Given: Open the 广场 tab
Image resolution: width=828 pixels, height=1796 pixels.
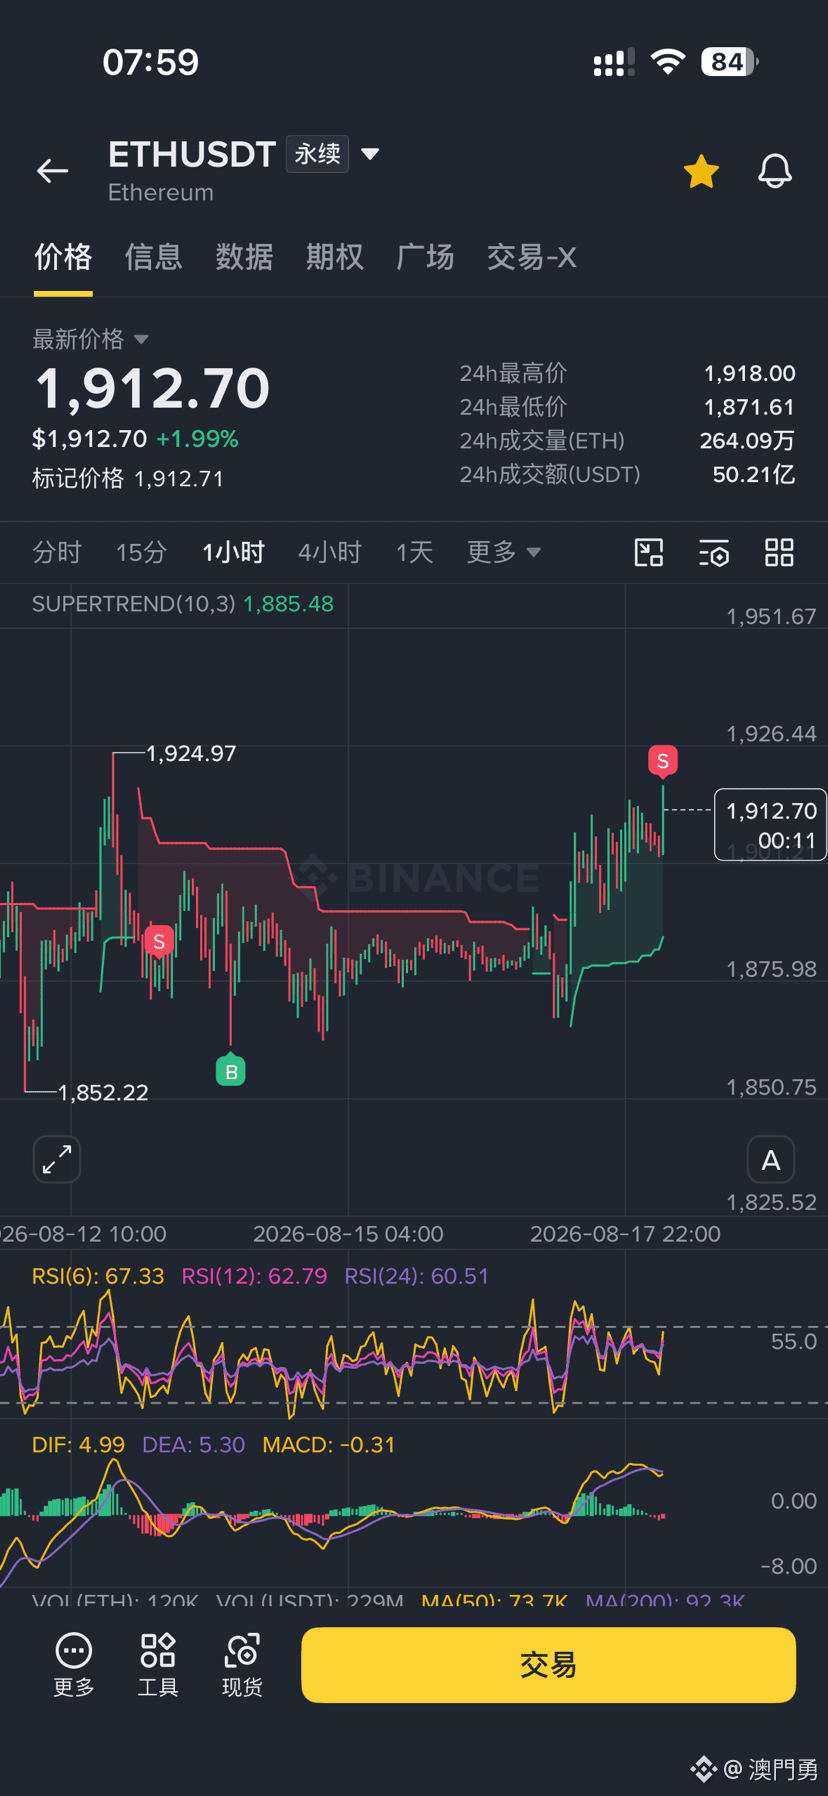Looking at the screenshot, I should pyautogui.click(x=425, y=257).
